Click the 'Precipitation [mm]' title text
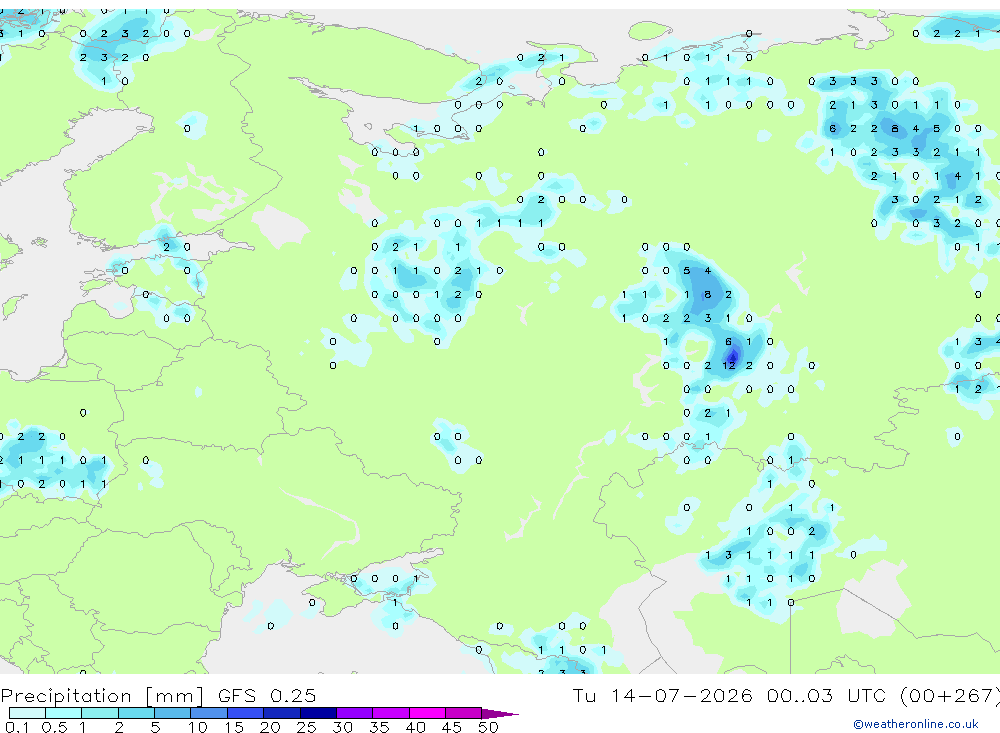The image size is (1000, 733). (103, 695)
